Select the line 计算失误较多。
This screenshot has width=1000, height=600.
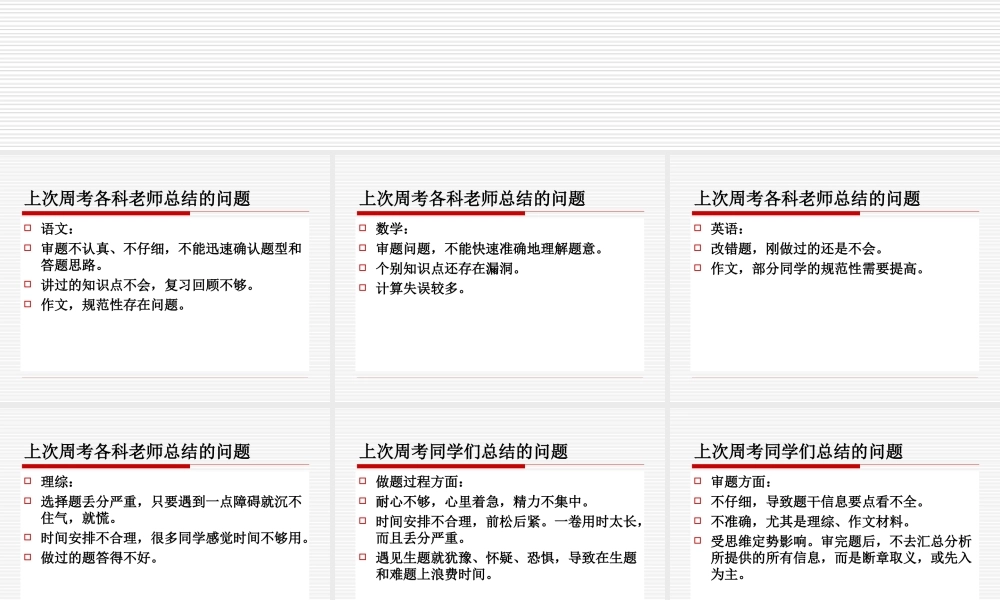pos(422,289)
